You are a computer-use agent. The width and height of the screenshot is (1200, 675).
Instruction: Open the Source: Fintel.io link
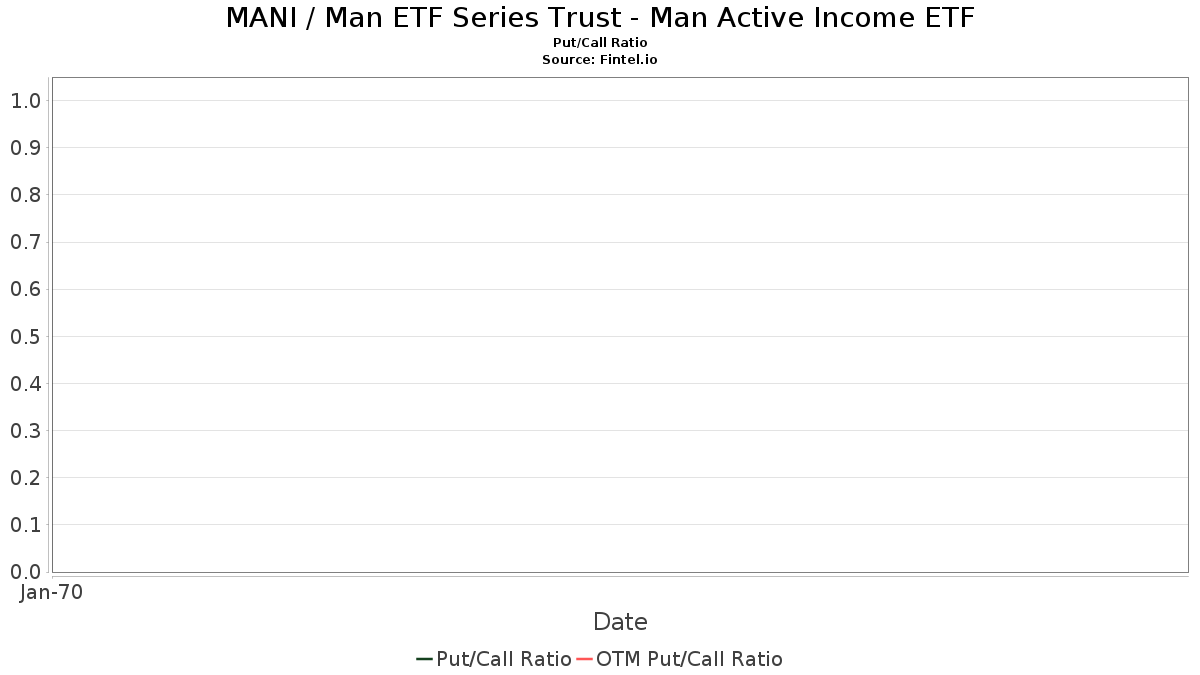point(600,60)
